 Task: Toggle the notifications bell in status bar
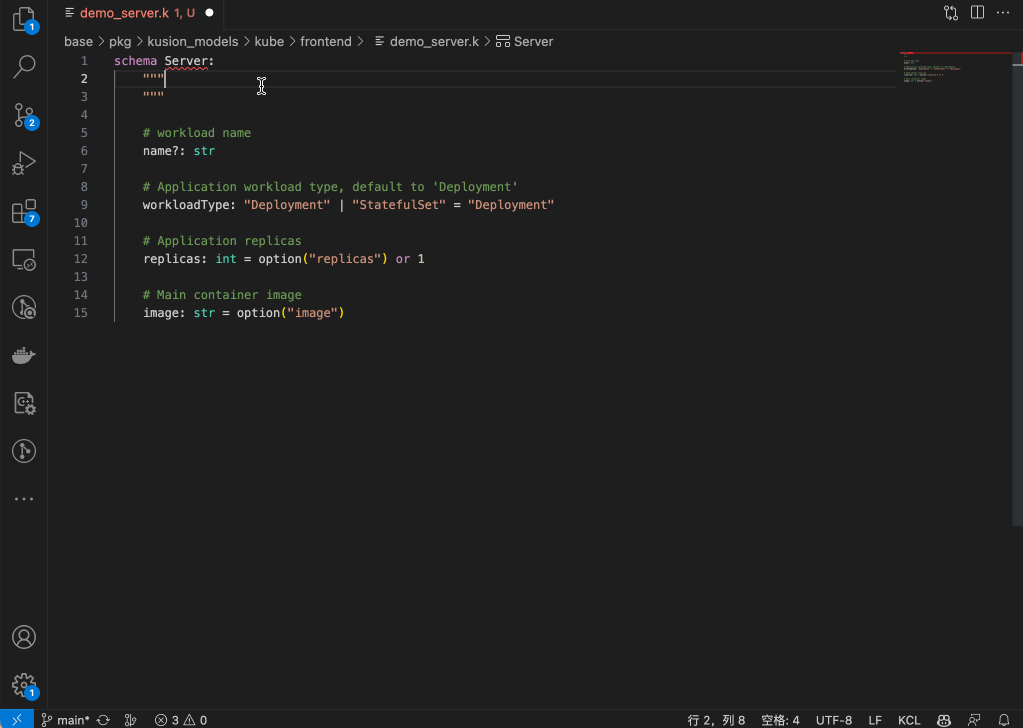click(x=1004, y=720)
